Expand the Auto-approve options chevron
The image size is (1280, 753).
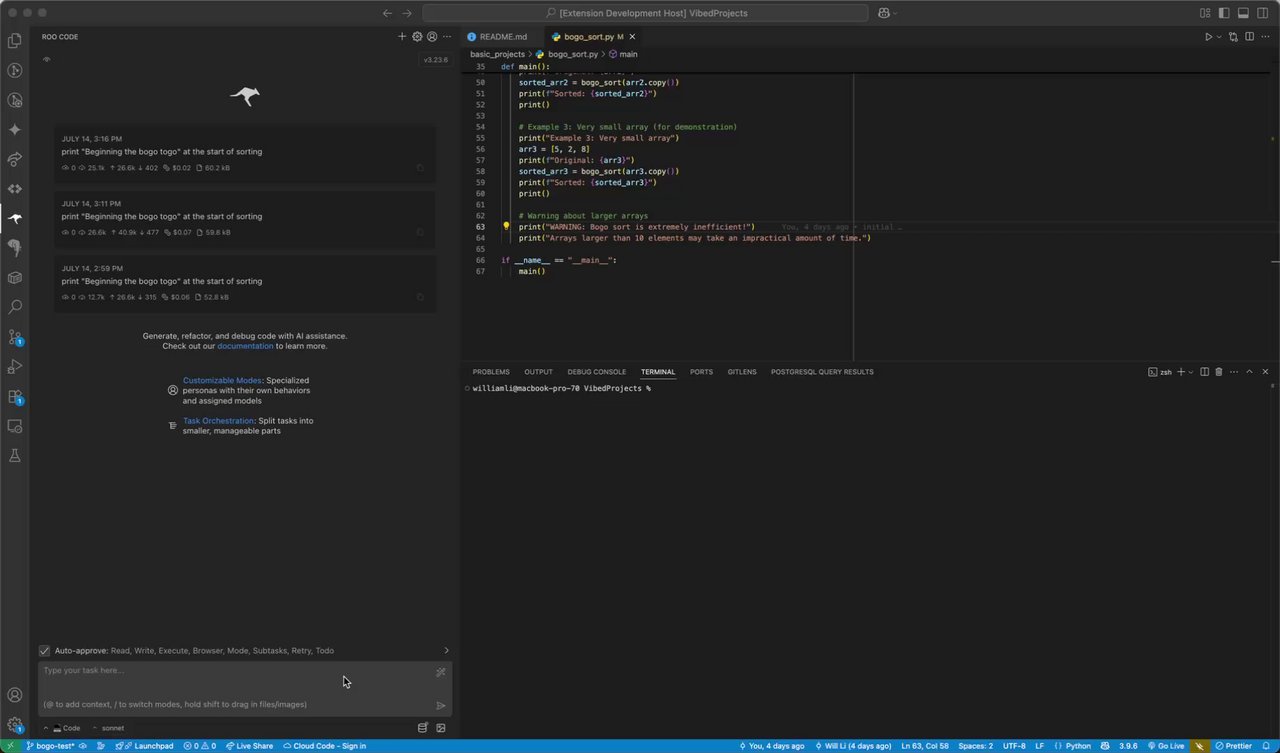tap(446, 651)
